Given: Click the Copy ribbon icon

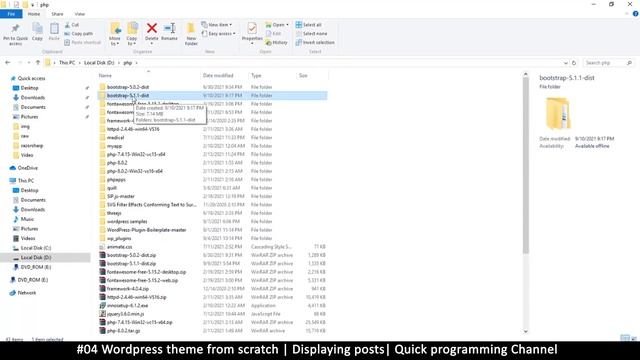Looking at the screenshot, I should coord(37,32).
